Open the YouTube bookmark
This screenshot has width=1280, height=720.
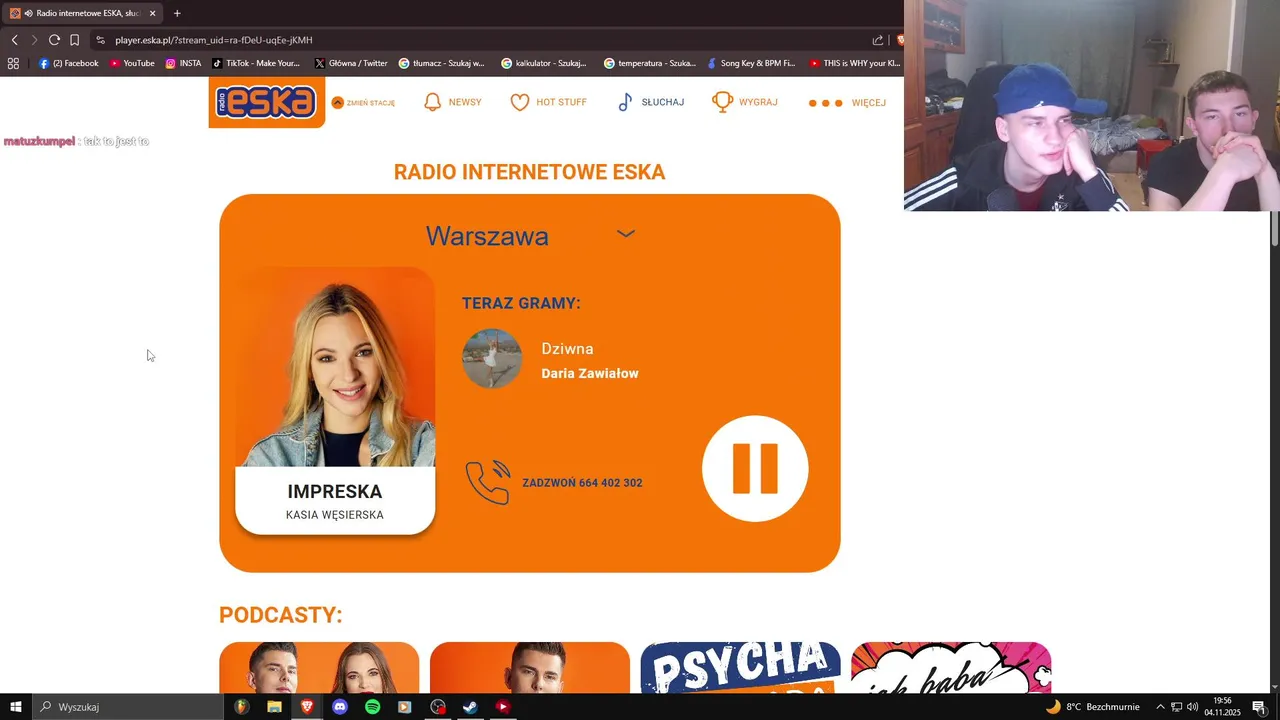132,63
